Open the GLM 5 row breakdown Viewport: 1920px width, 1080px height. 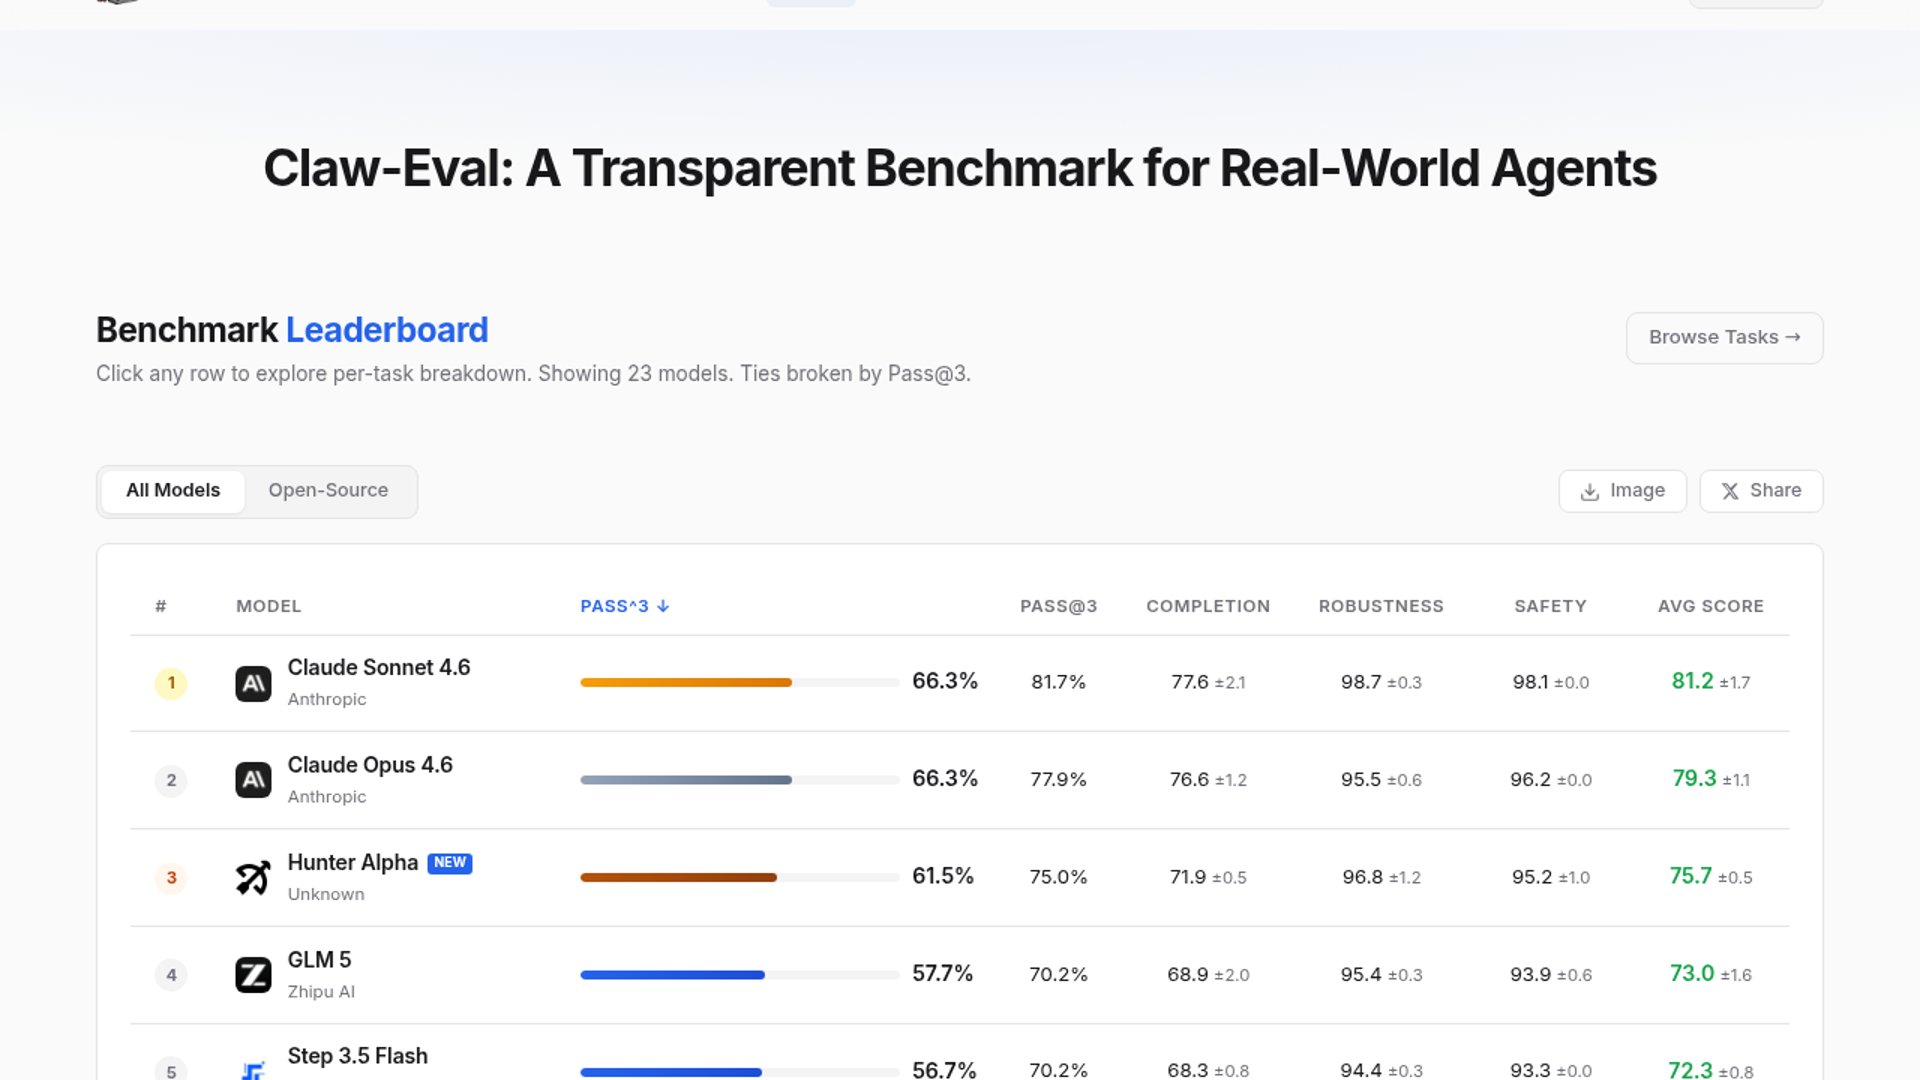(x=319, y=961)
